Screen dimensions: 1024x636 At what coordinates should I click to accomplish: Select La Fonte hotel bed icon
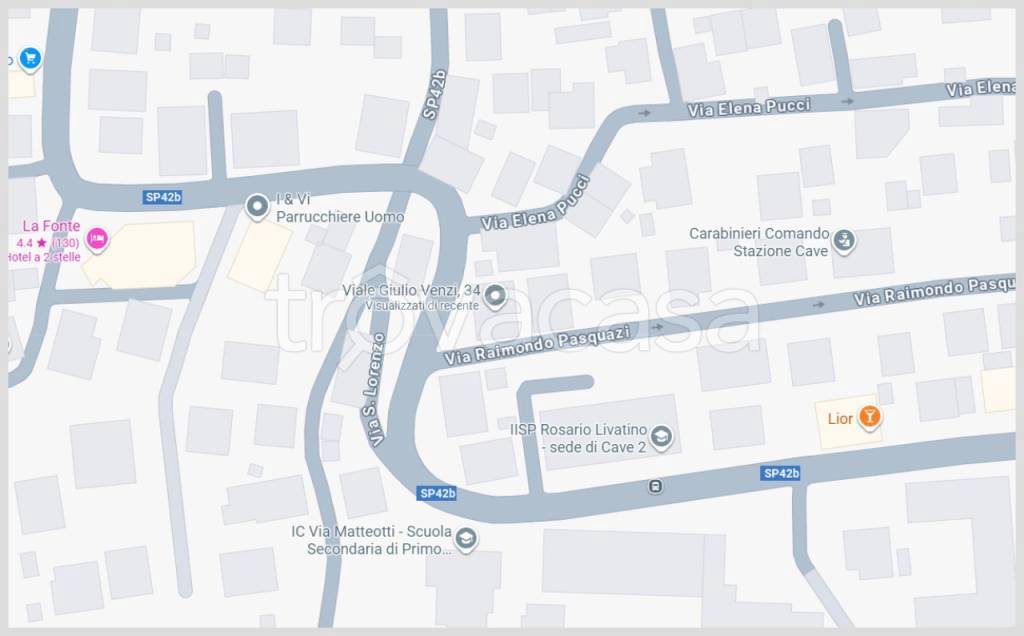(x=97, y=239)
